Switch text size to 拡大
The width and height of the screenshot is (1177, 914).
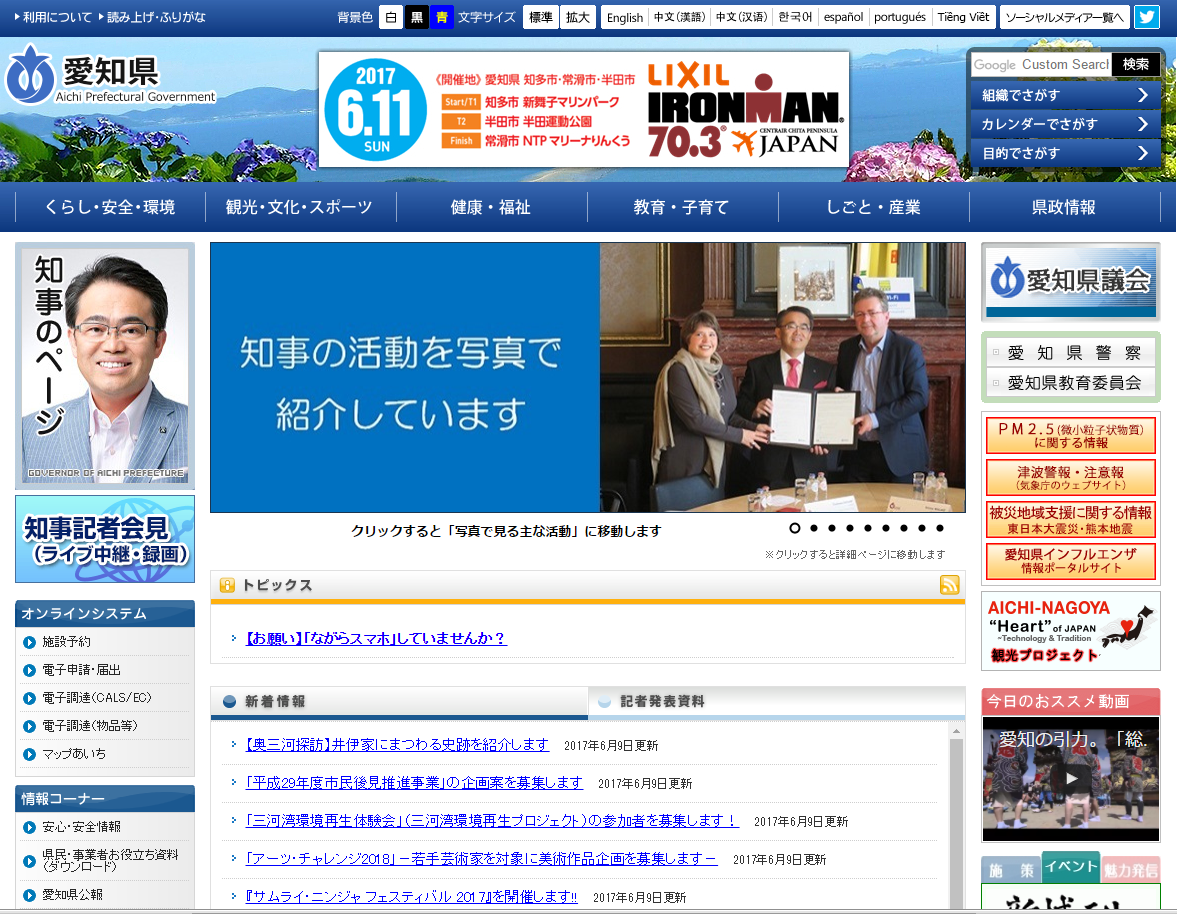click(x=577, y=17)
